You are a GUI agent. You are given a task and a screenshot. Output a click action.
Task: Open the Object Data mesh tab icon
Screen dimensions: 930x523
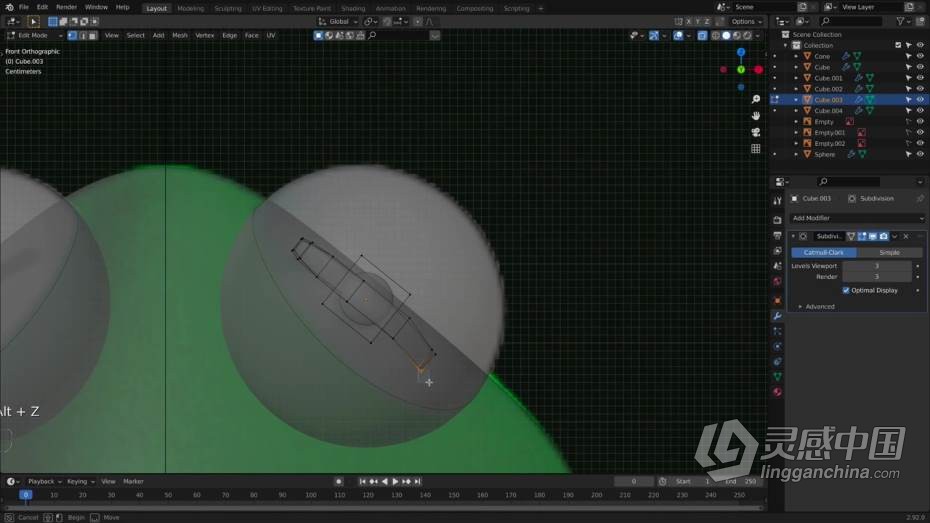(x=777, y=377)
